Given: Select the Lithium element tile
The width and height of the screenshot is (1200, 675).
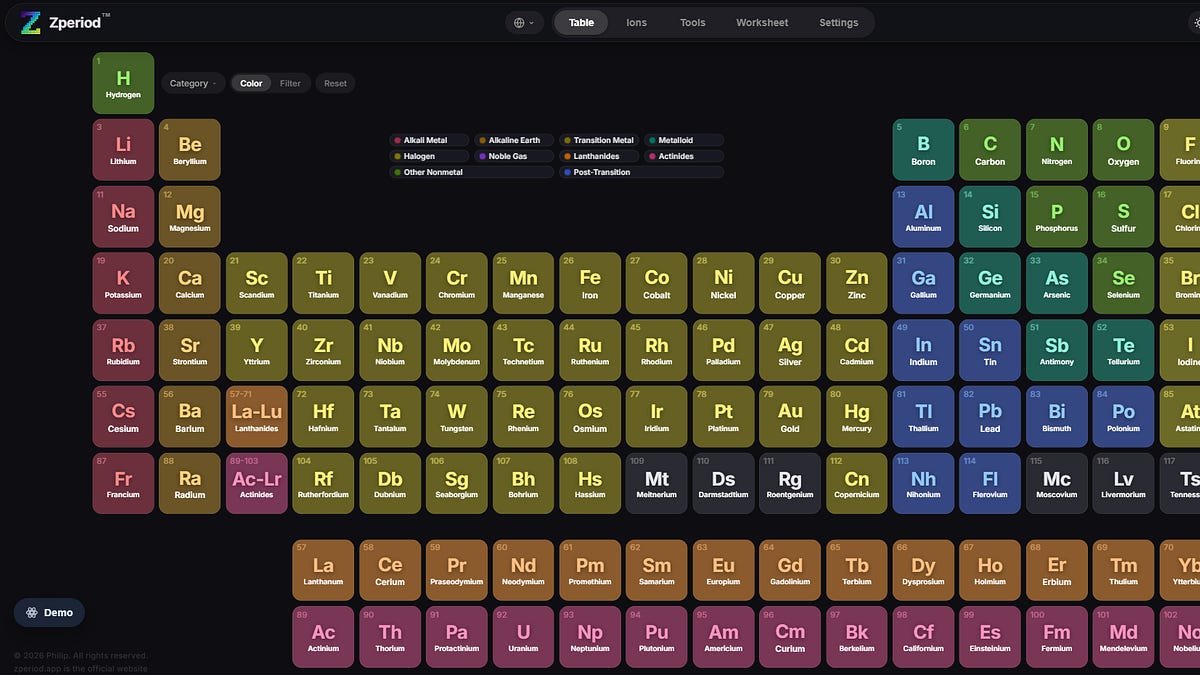Looking at the screenshot, I should point(123,150).
